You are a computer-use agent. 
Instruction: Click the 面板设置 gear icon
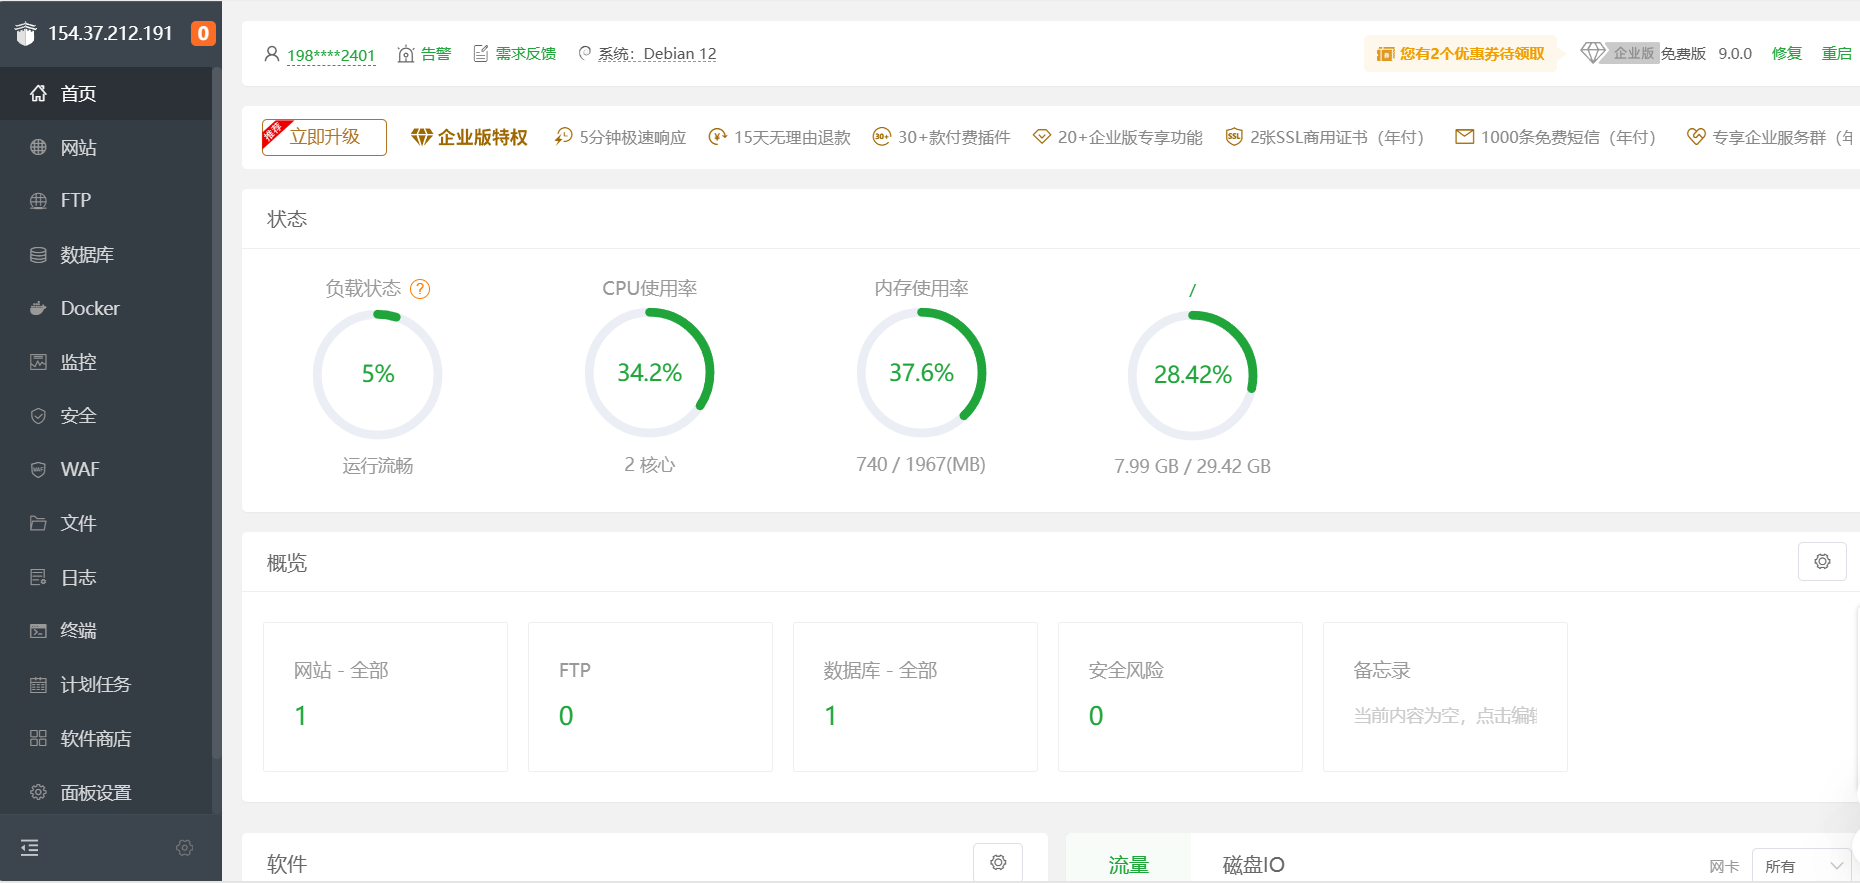pos(38,792)
